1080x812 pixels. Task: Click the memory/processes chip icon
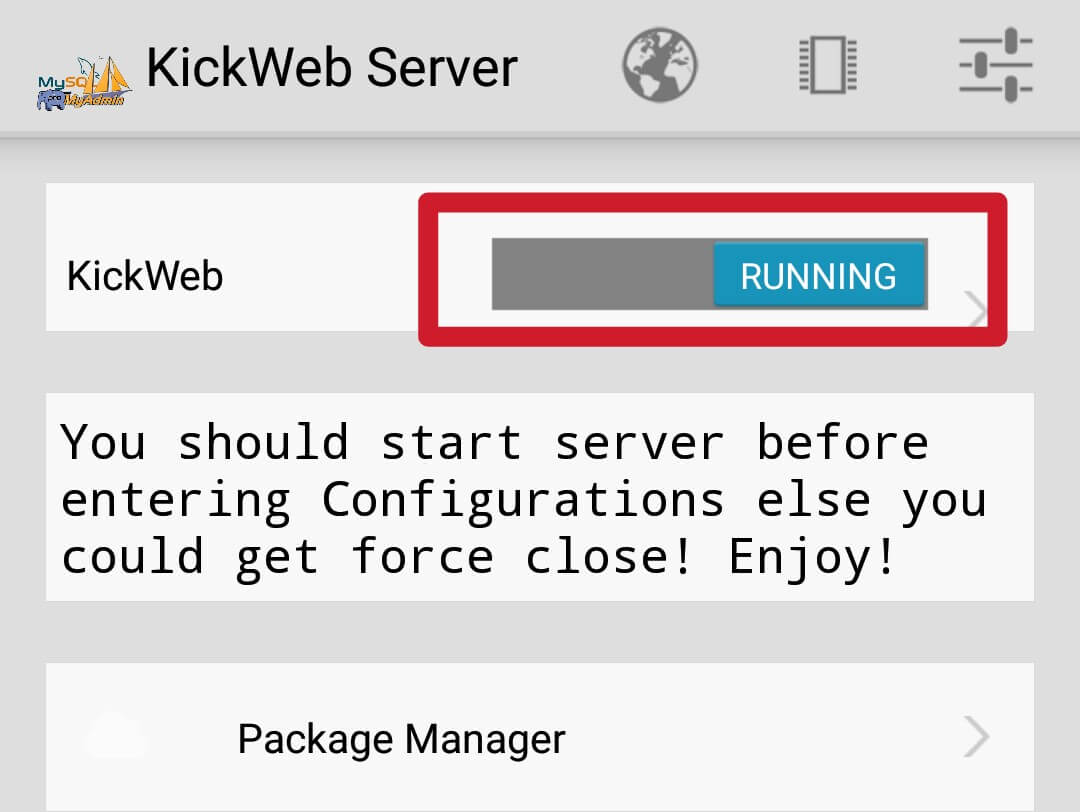[x=826, y=63]
